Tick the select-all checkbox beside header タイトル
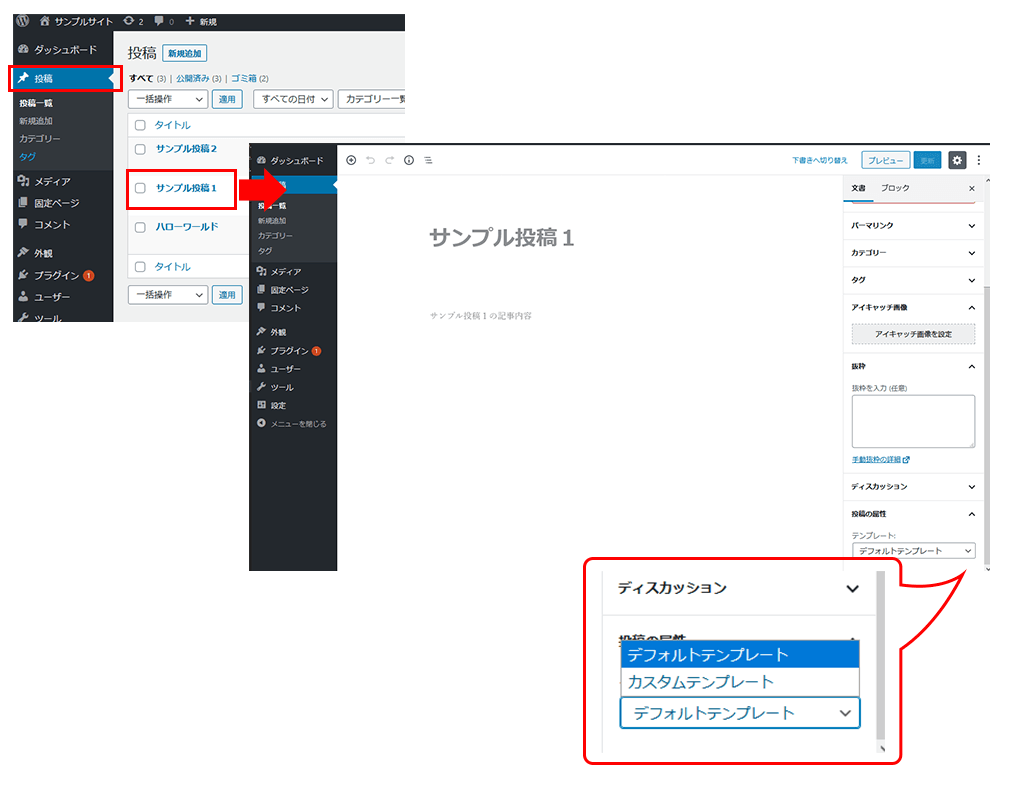This screenshot has height=800, width=1024. (x=140, y=125)
